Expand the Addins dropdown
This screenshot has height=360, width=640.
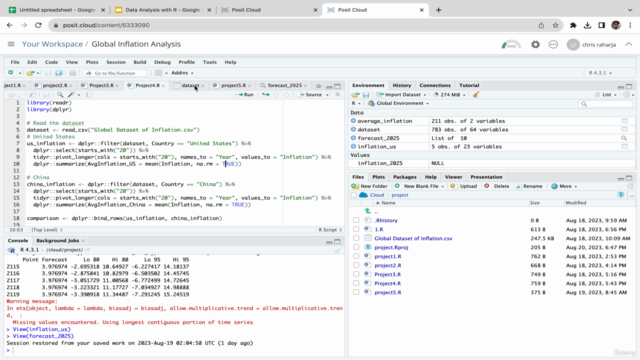[182, 73]
